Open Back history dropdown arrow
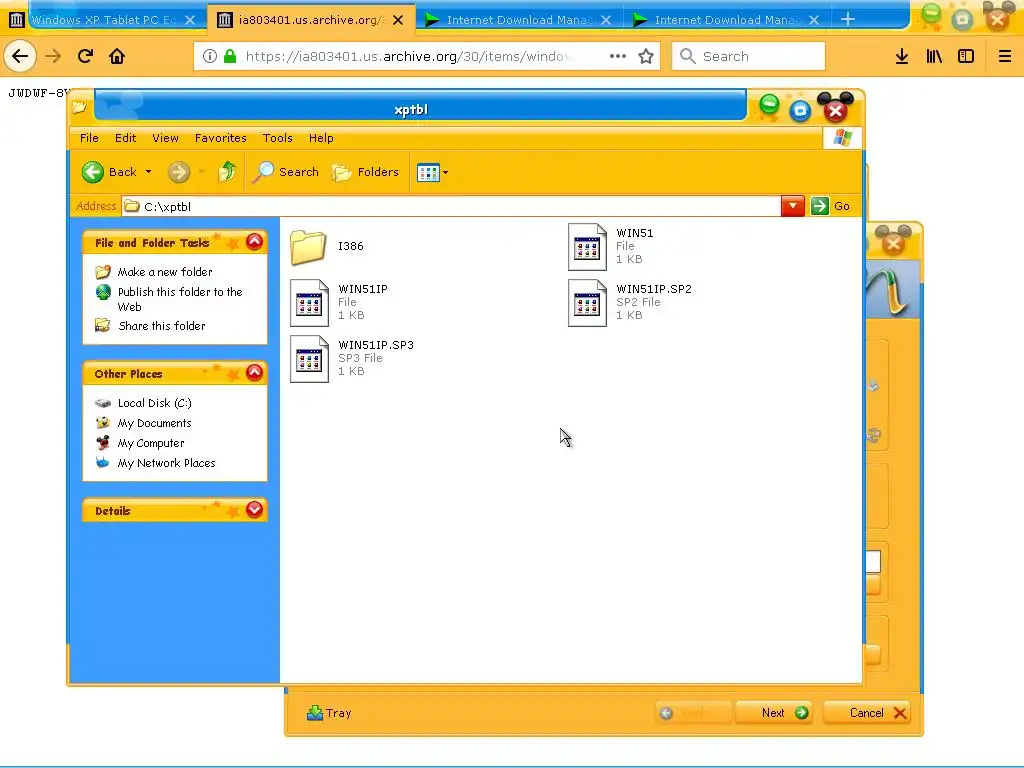This screenshot has width=1024, height=768. click(x=149, y=172)
